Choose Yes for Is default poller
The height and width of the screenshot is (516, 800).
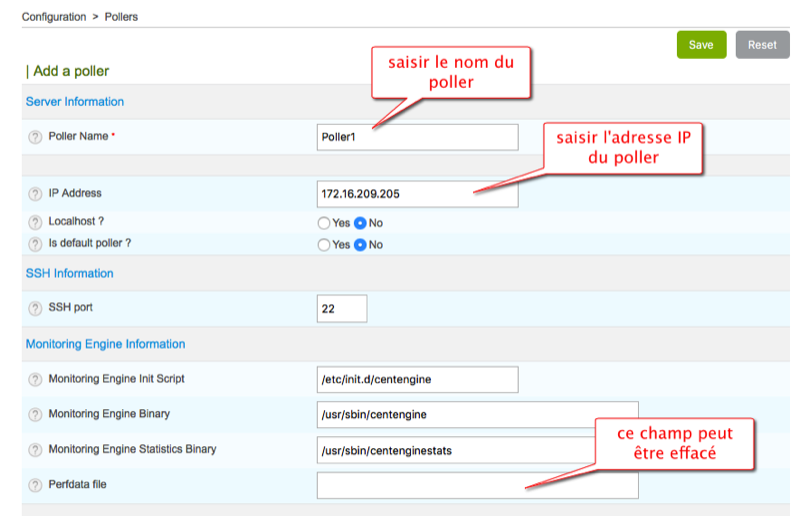[x=323, y=245]
